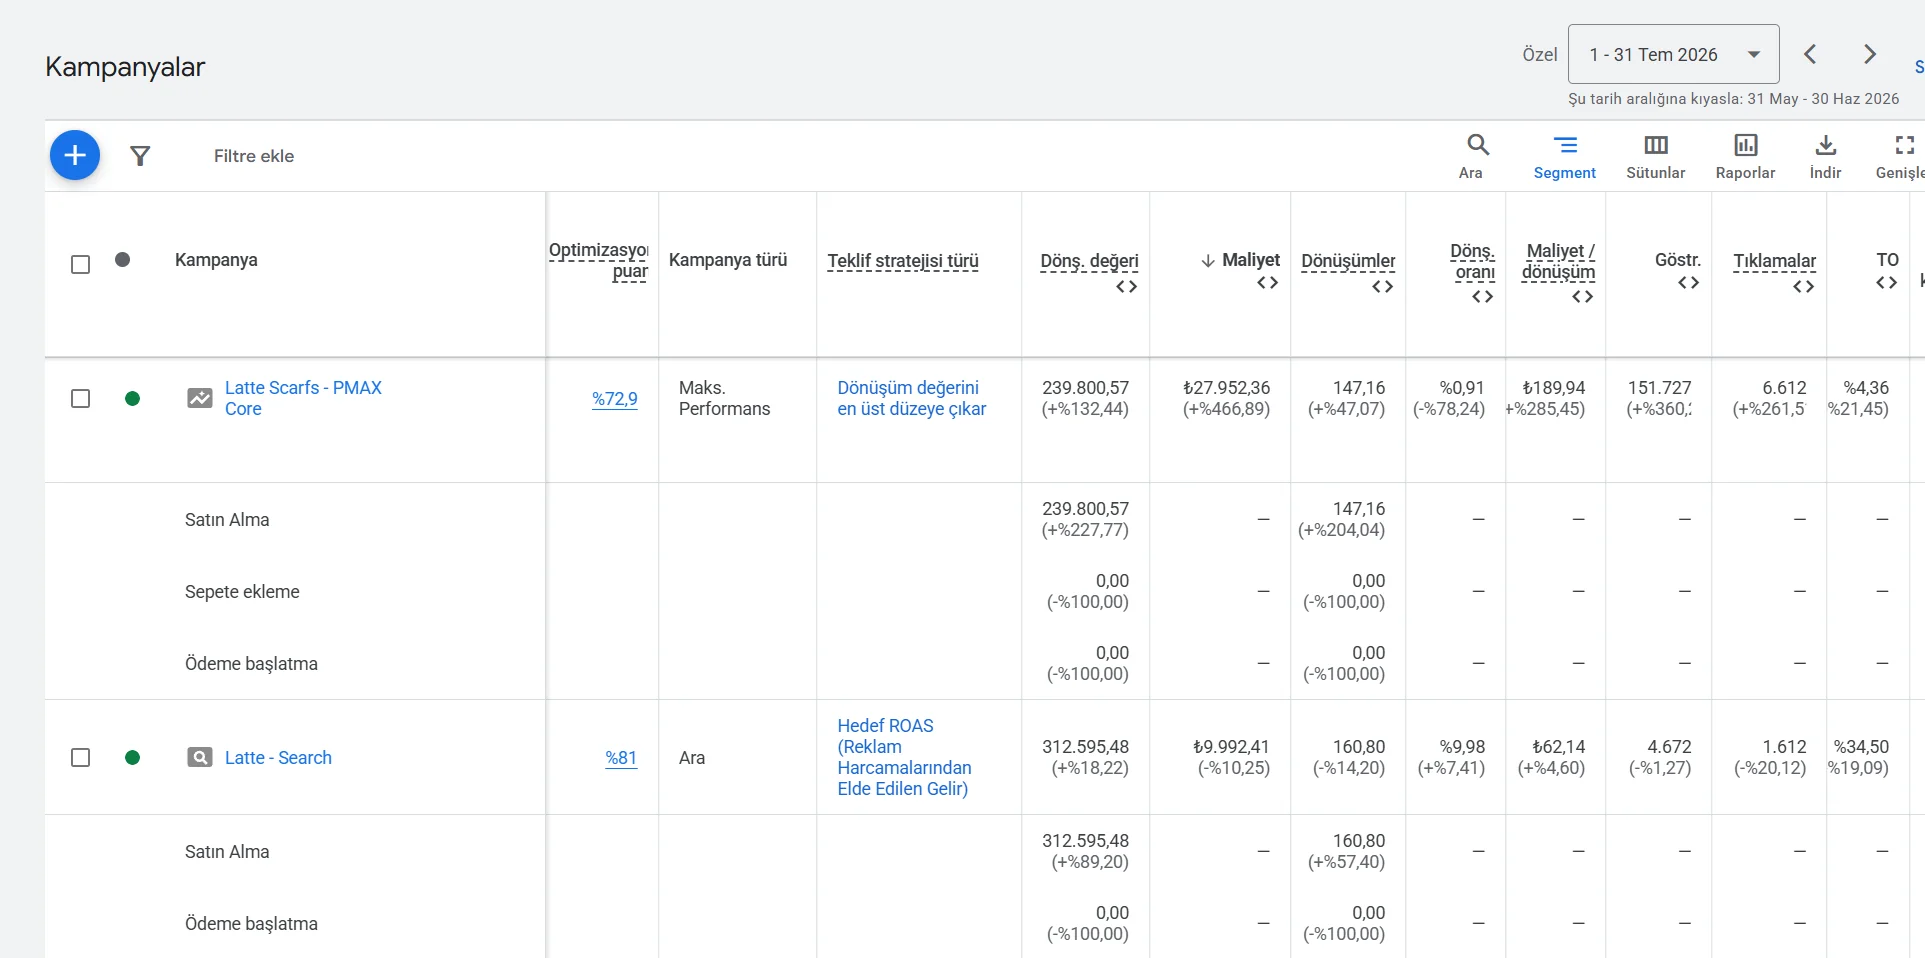Select the Latte - Search row checkbox
The width and height of the screenshot is (1925, 958).
tap(81, 757)
